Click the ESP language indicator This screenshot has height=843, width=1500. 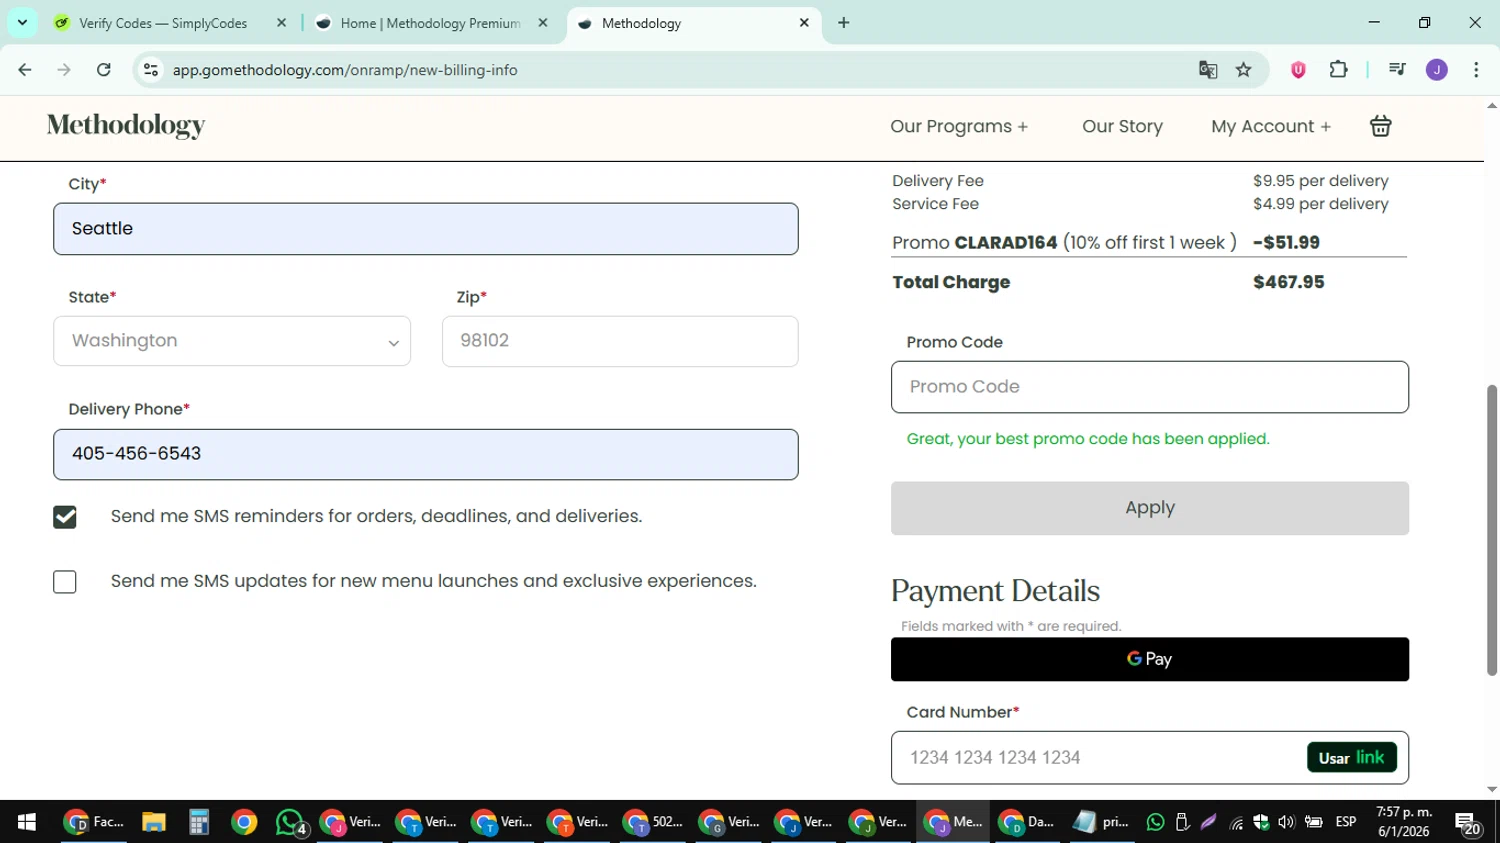pos(1346,822)
